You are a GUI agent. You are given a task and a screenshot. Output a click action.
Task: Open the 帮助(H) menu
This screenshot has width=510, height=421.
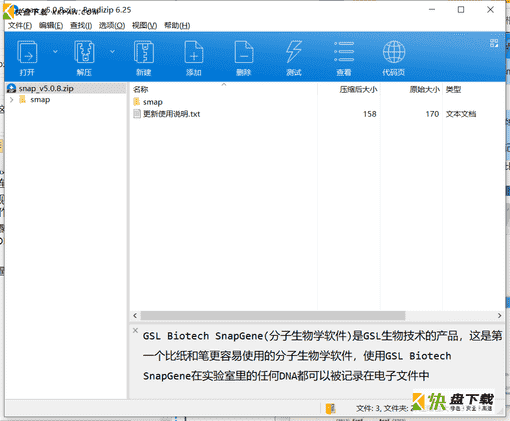177,26
